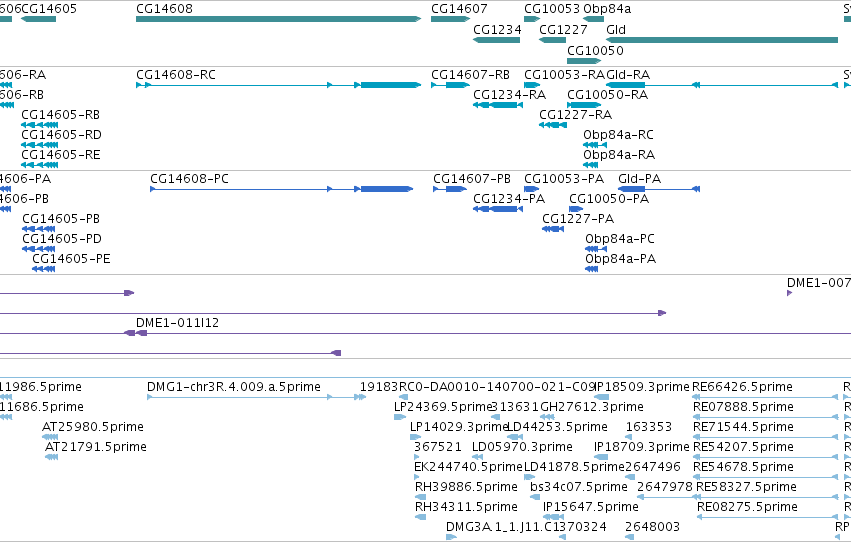This screenshot has width=851, height=542.
Task: Click the Obp84a-RA transcript
Action: point(590,165)
